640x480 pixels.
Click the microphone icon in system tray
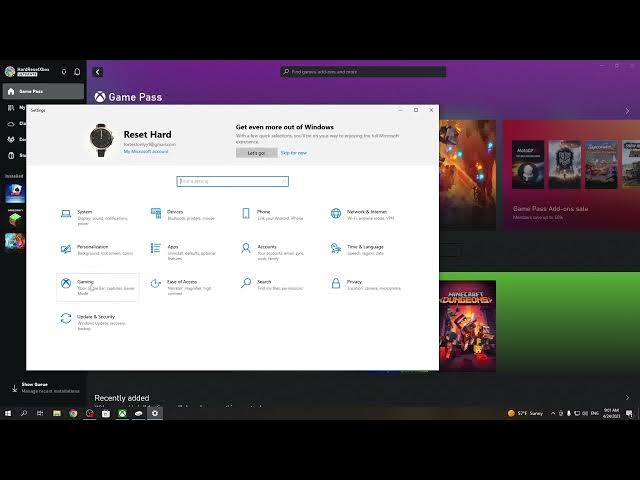pyautogui.click(x=569, y=413)
